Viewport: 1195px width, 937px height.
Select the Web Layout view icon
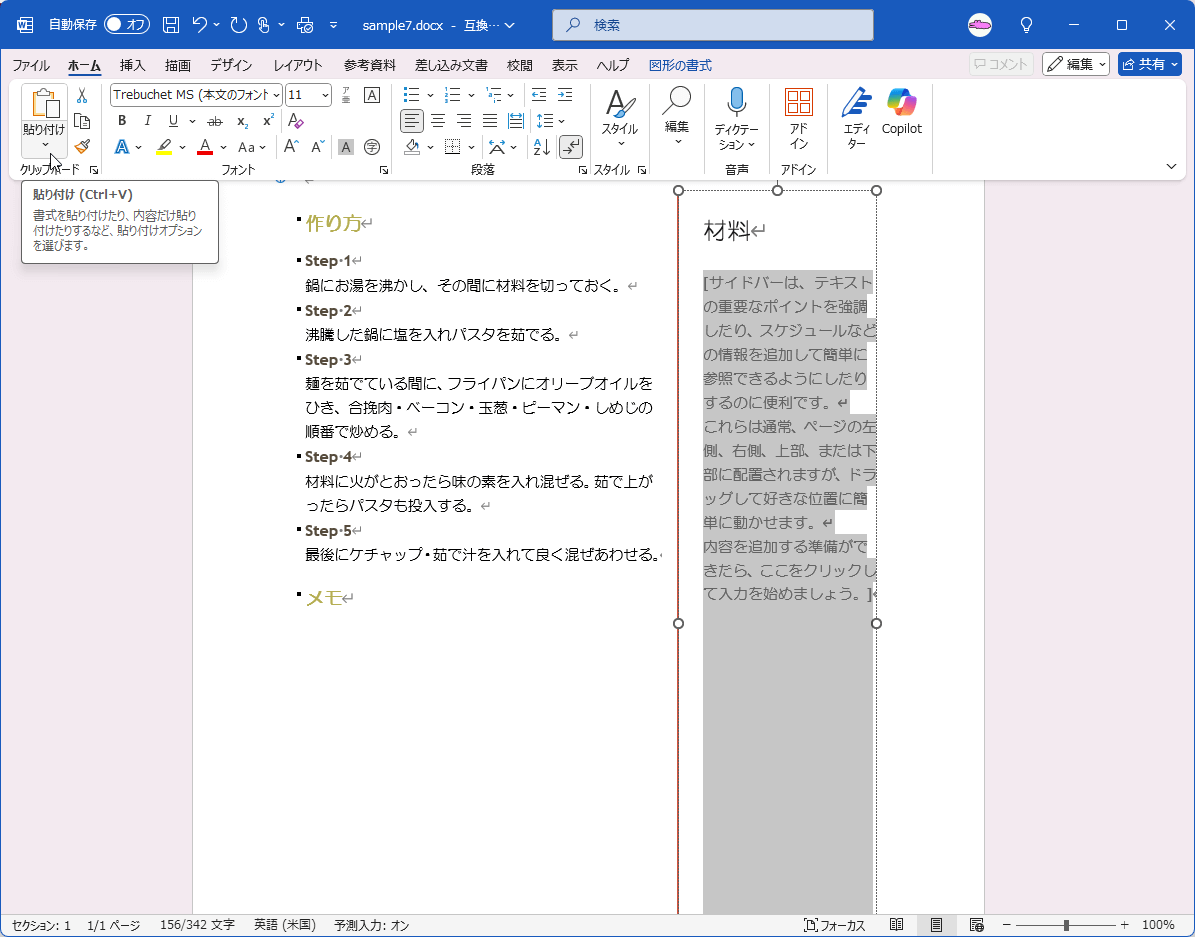[x=976, y=925]
